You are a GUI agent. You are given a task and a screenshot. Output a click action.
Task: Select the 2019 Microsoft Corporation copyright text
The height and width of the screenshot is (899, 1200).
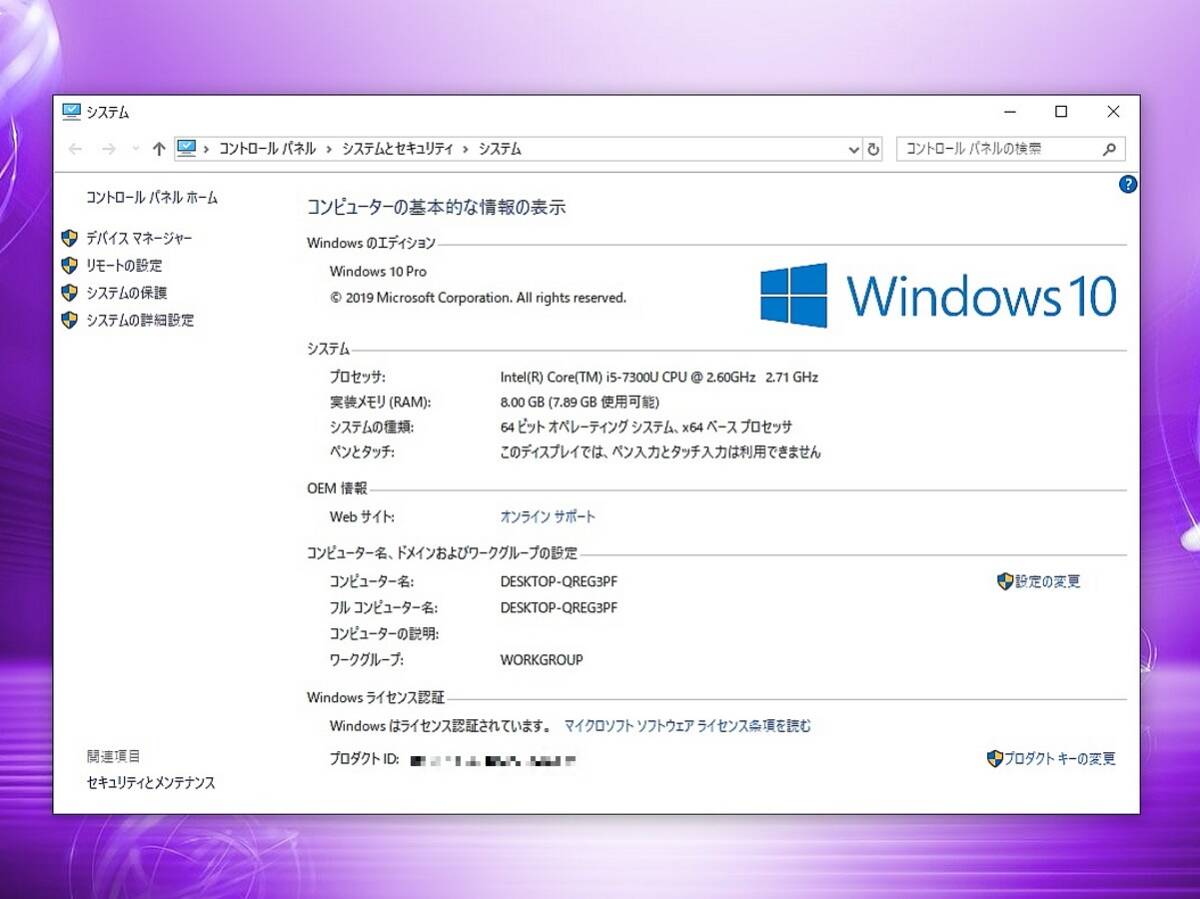[478, 298]
